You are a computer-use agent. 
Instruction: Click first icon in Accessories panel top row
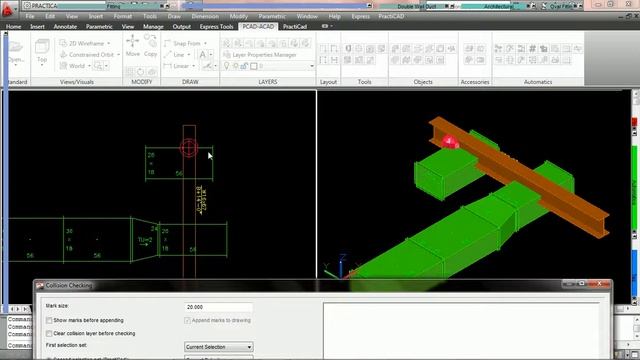469,49
